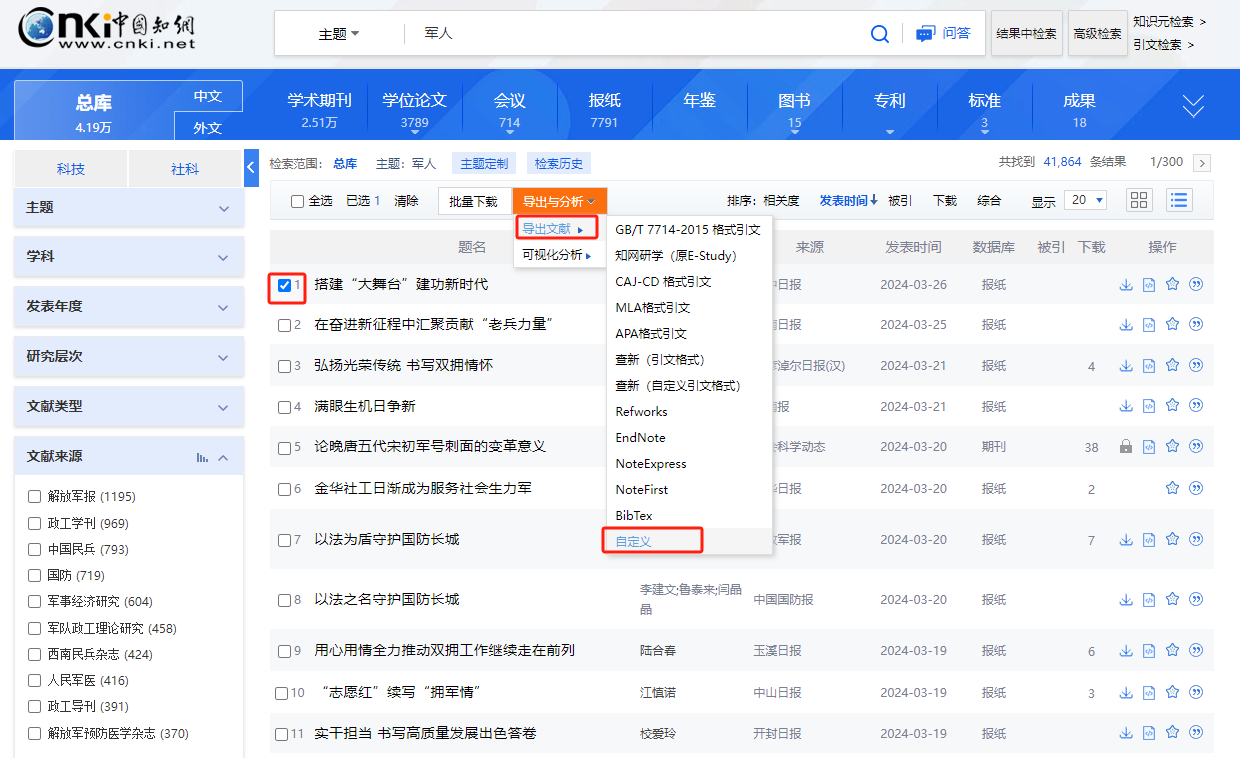
Task: Cite the article 搭建"大舞台"建功新时代
Action: (1196, 284)
